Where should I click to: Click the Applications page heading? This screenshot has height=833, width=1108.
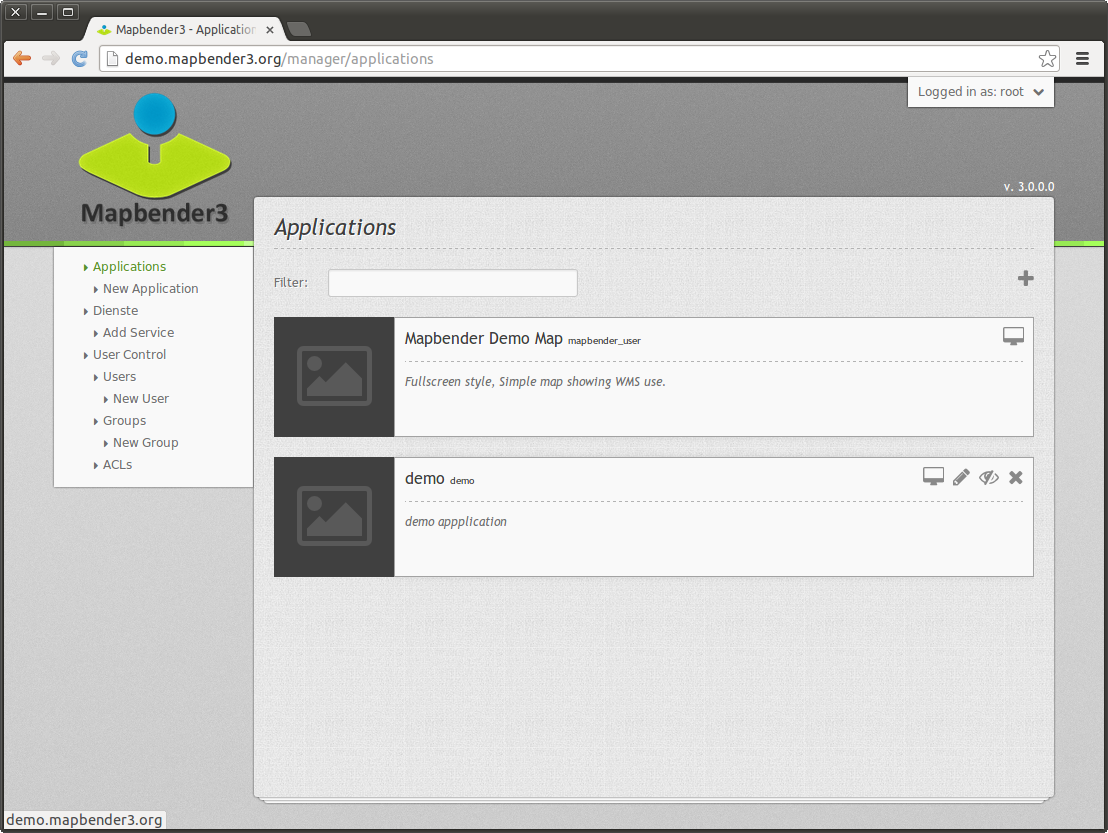pos(335,227)
